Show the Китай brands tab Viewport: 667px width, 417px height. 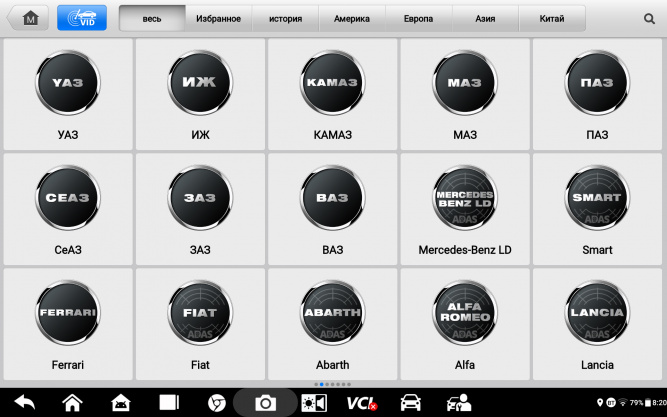point(552,18)
